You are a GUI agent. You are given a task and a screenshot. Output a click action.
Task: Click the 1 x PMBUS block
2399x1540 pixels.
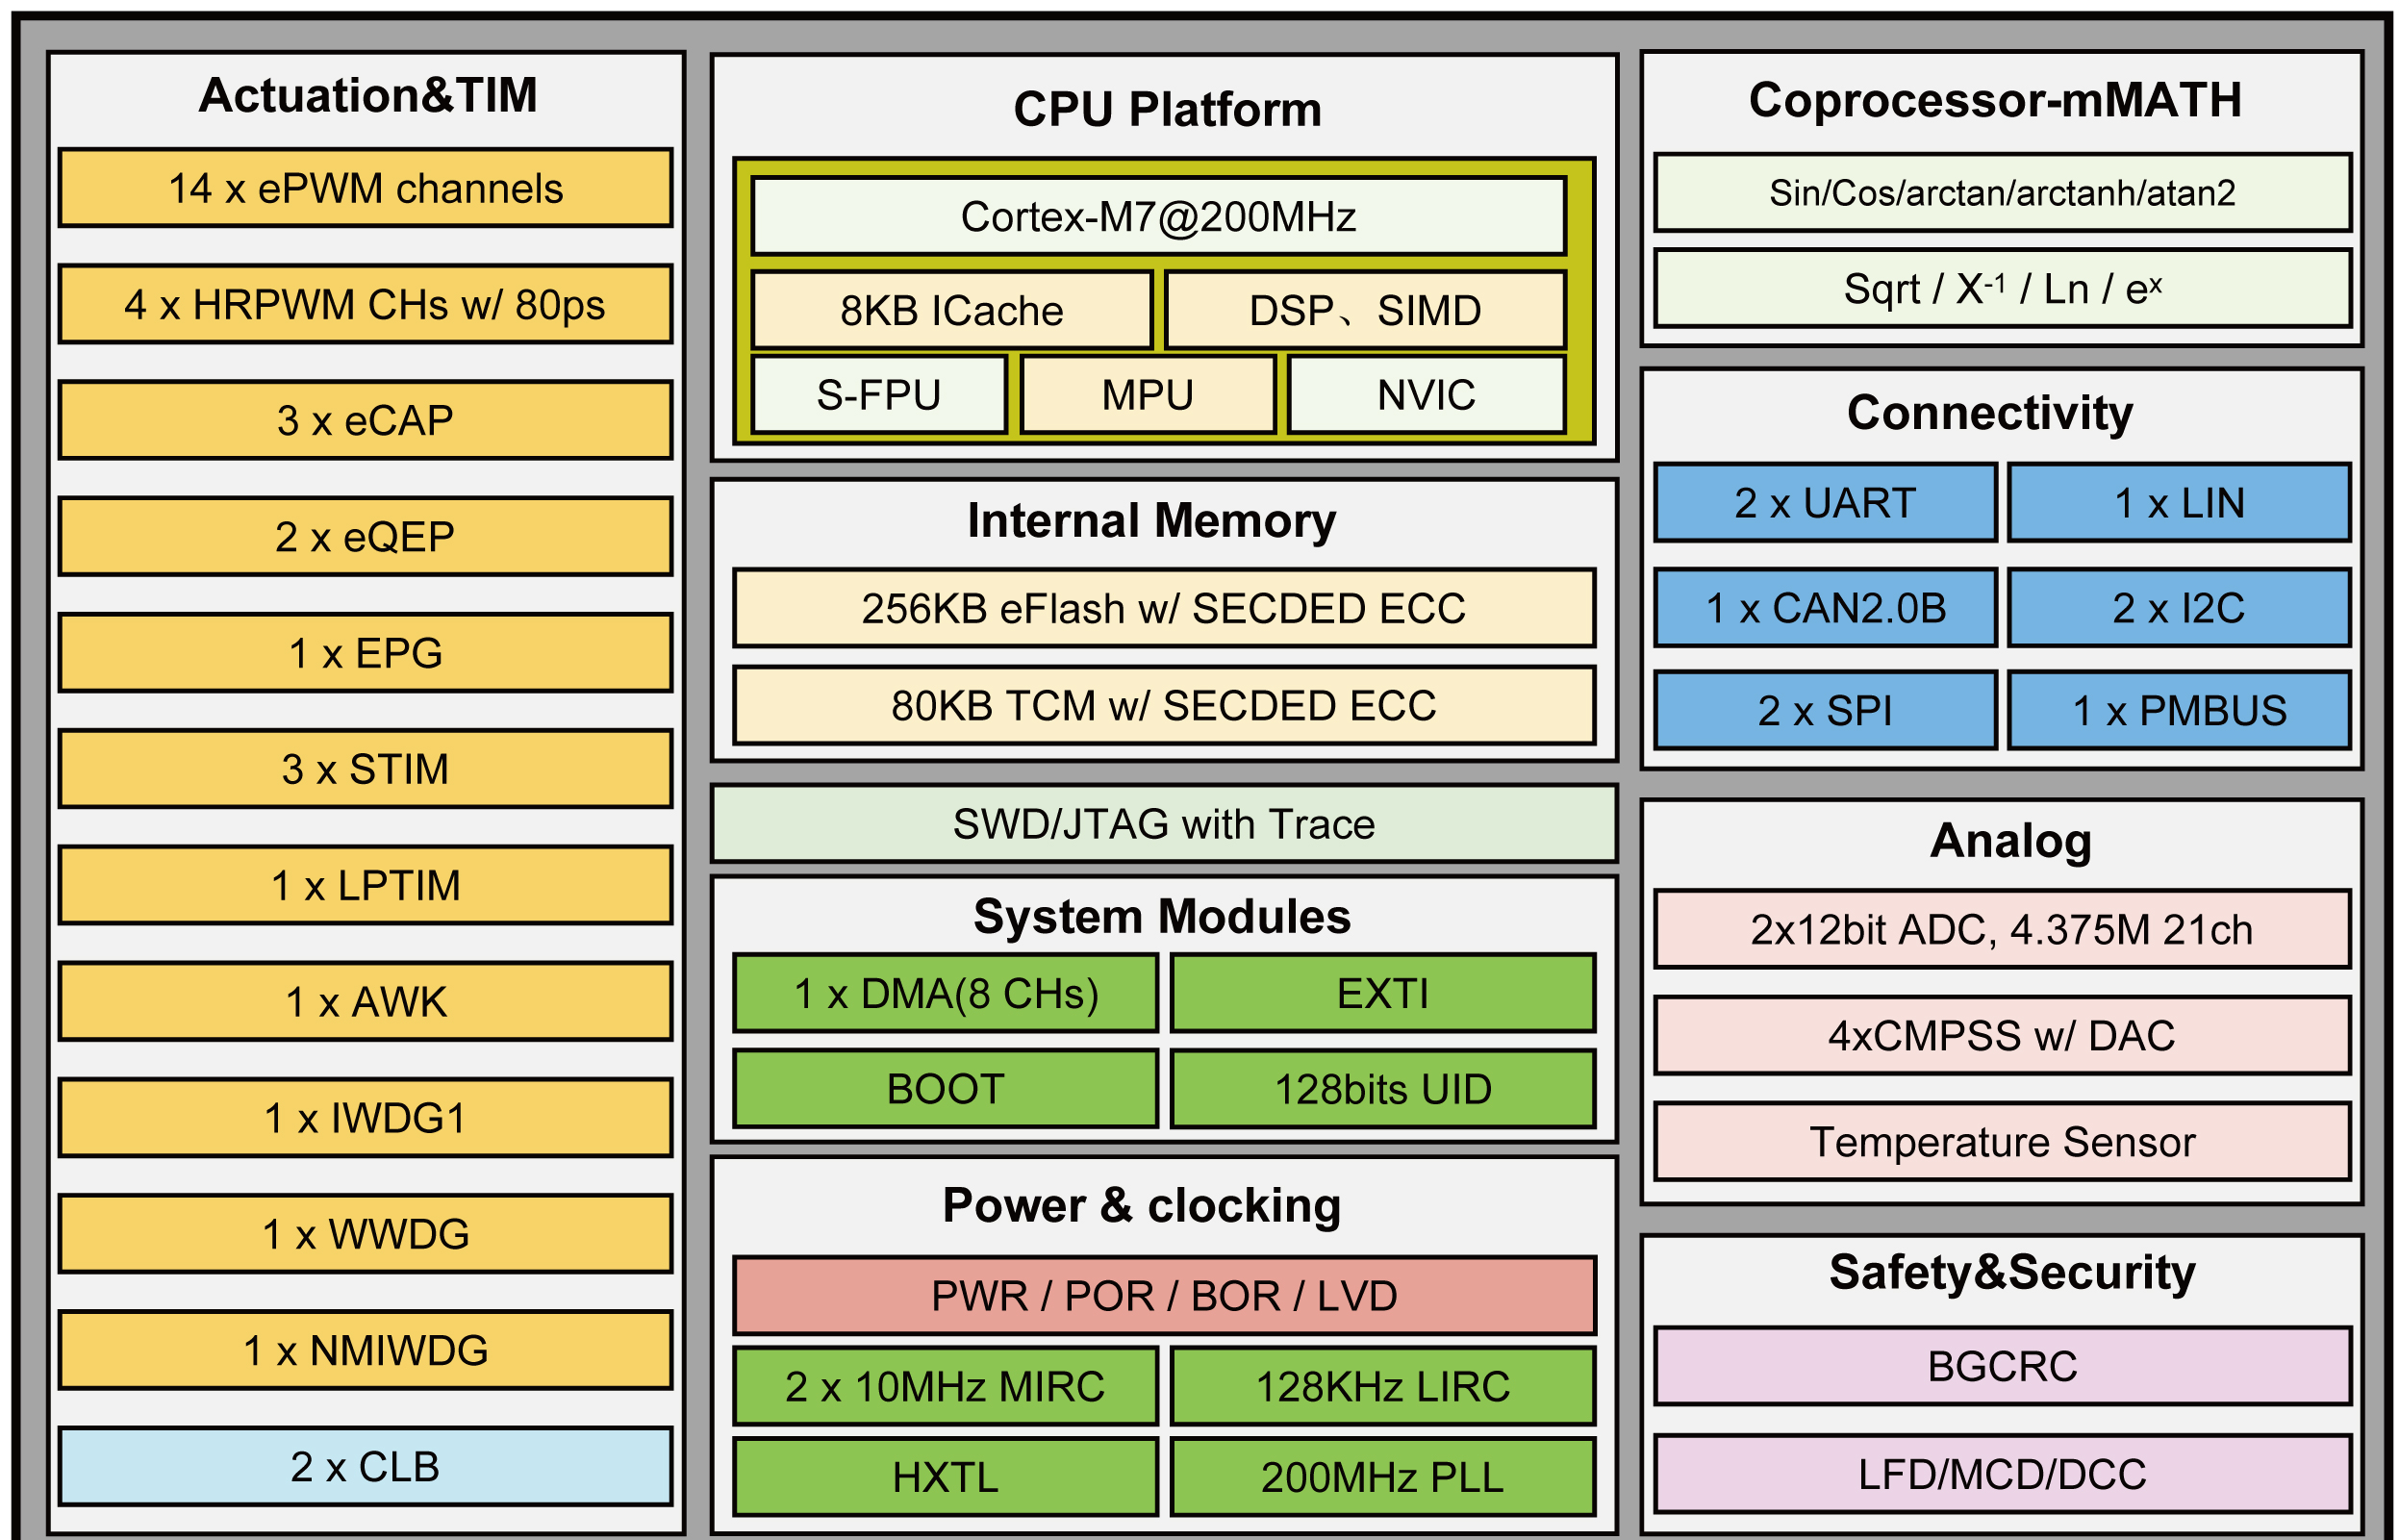(2179, 711)
